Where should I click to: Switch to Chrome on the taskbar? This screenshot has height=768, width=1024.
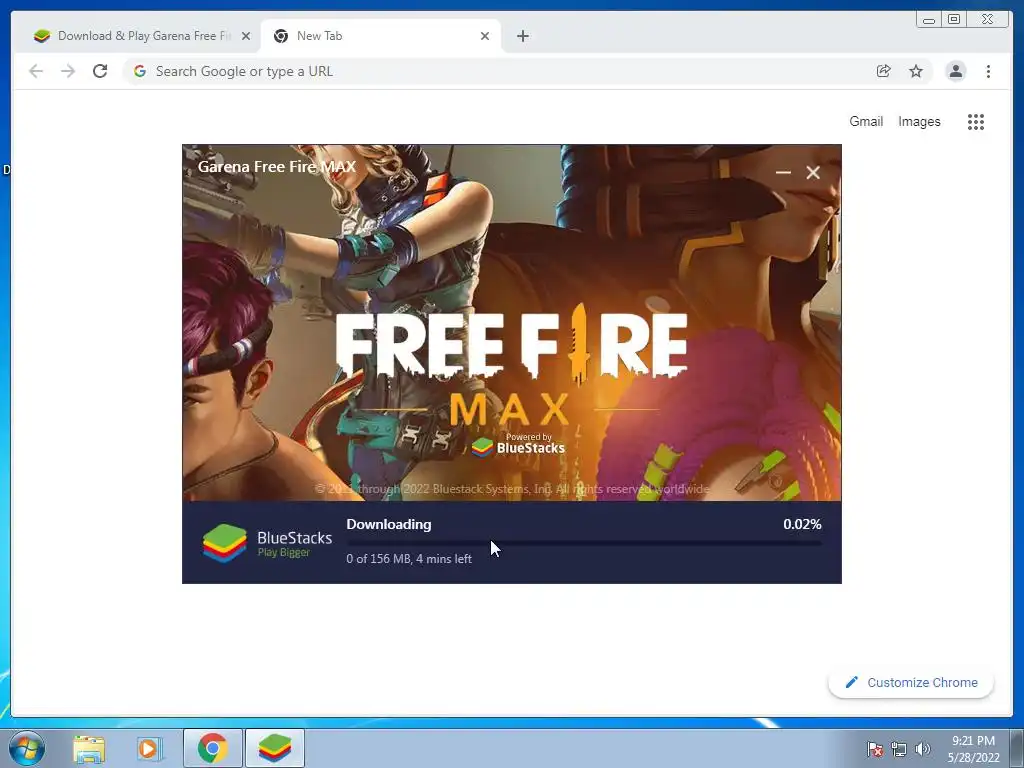tap(213, 748)
